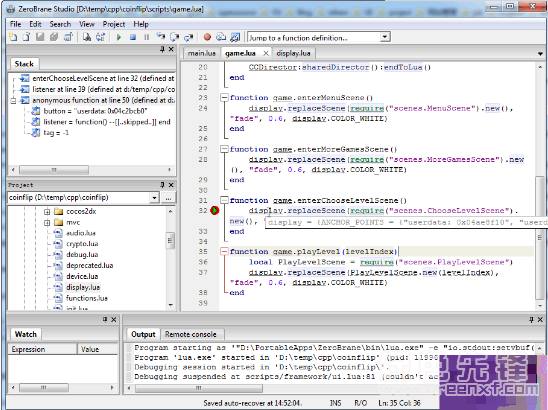Pin the Output panel
Viewport: 548px width, 410px height.
click(x=531, y=319)
